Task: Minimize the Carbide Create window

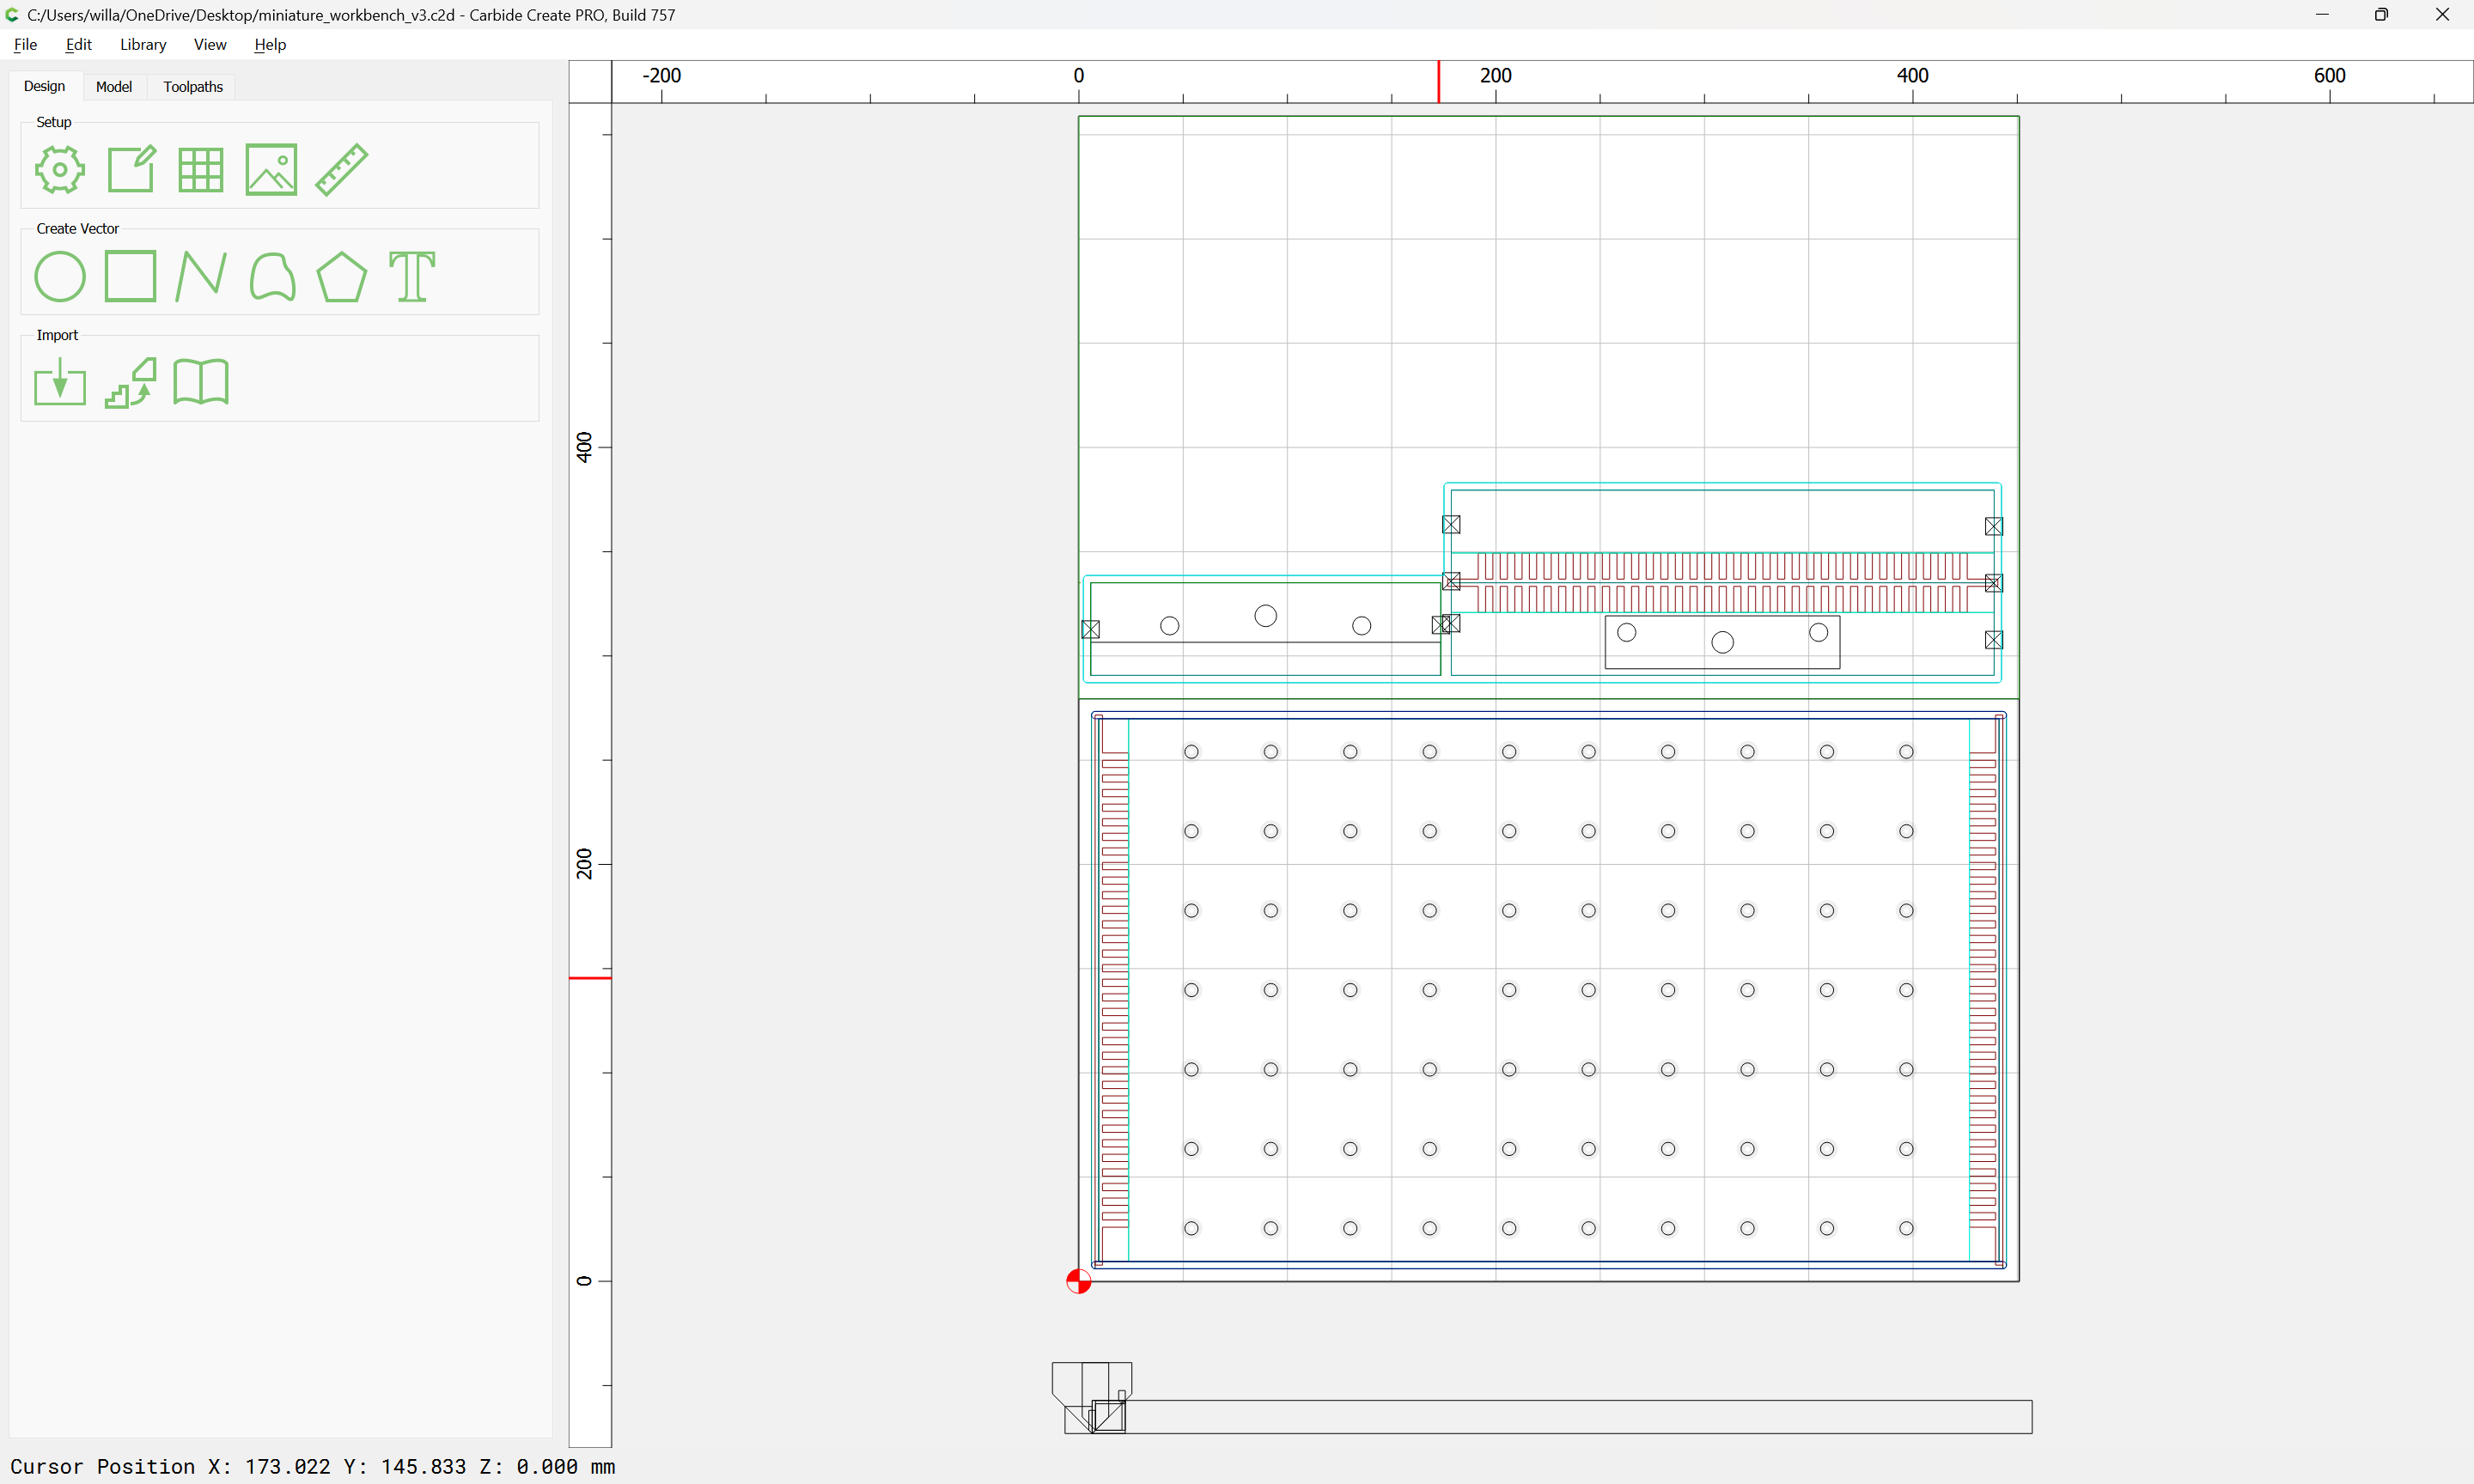Action: (2322, 15)
